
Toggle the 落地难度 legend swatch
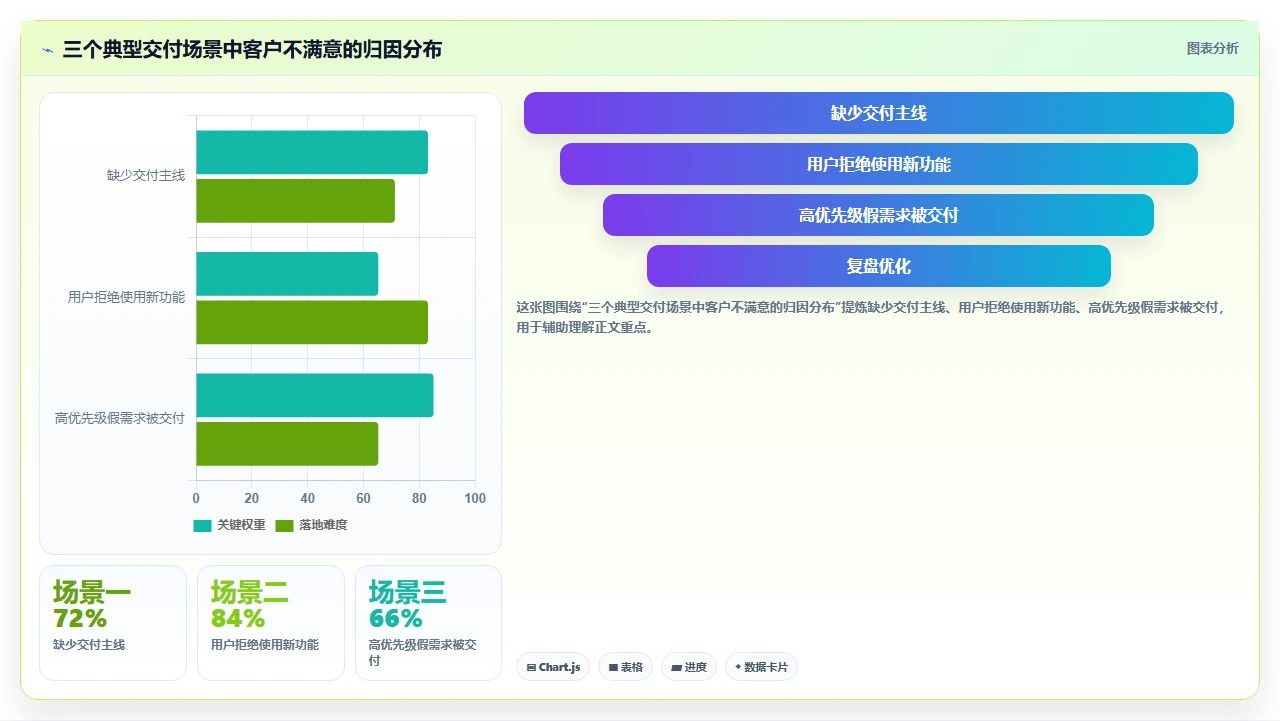click(x=284, y=525)
